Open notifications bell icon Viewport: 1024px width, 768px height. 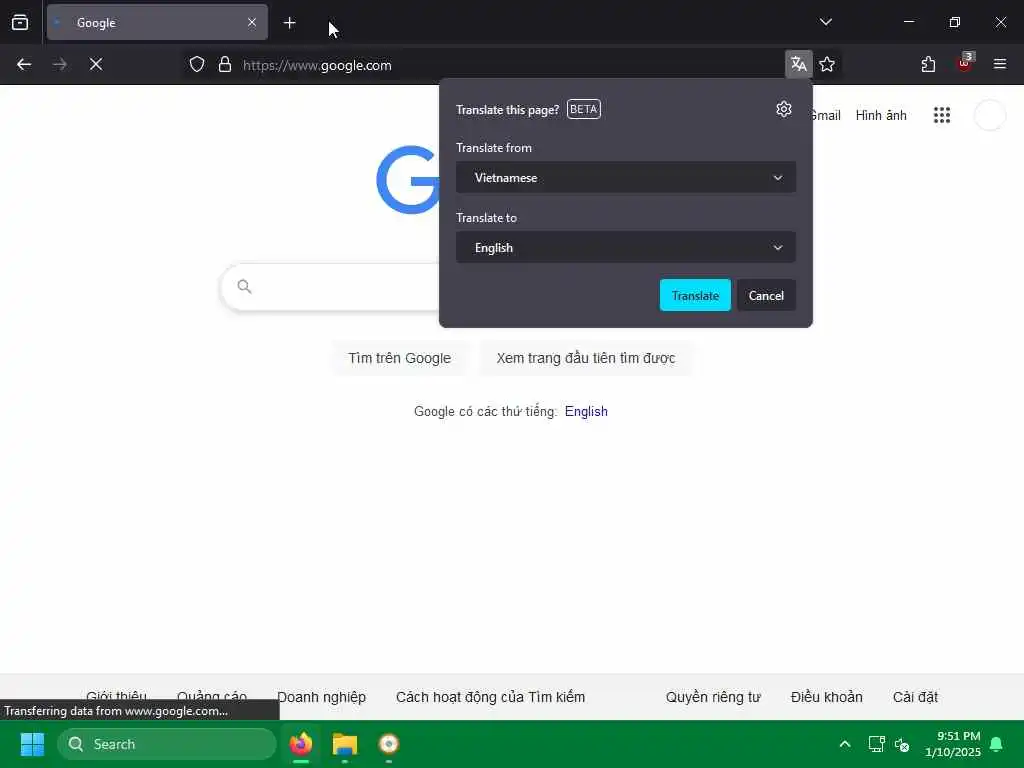point(997,744)
